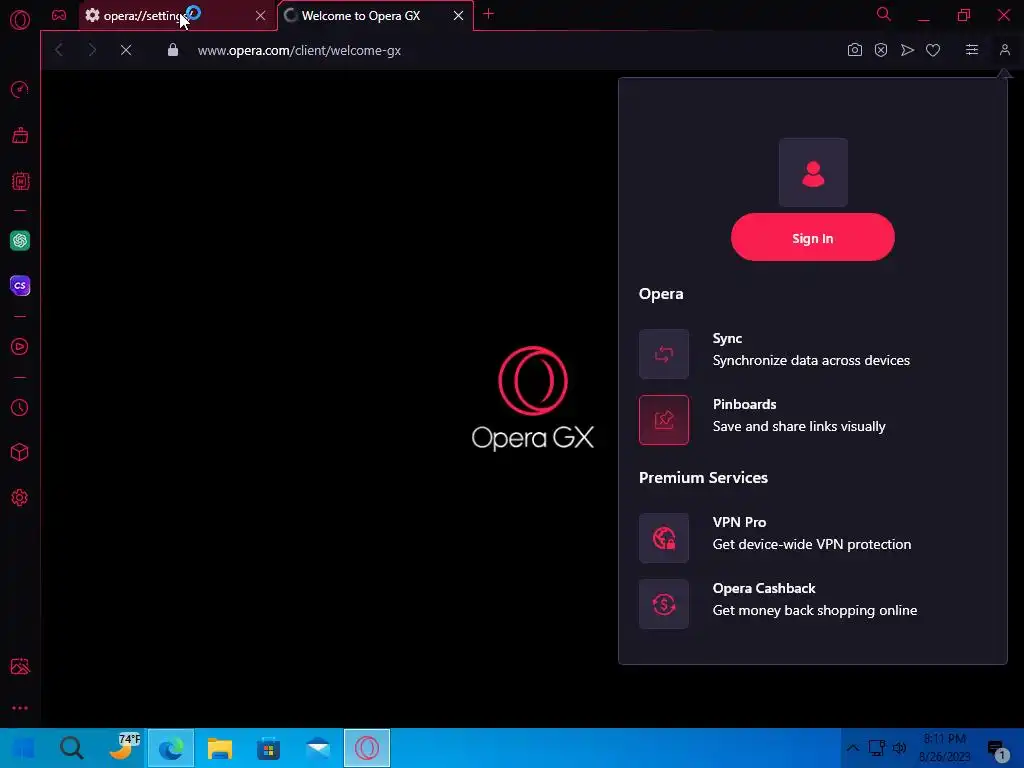1024x768 pixels.
Task: Open Opera Cashback service entry
Action: [x=812, y=603]
